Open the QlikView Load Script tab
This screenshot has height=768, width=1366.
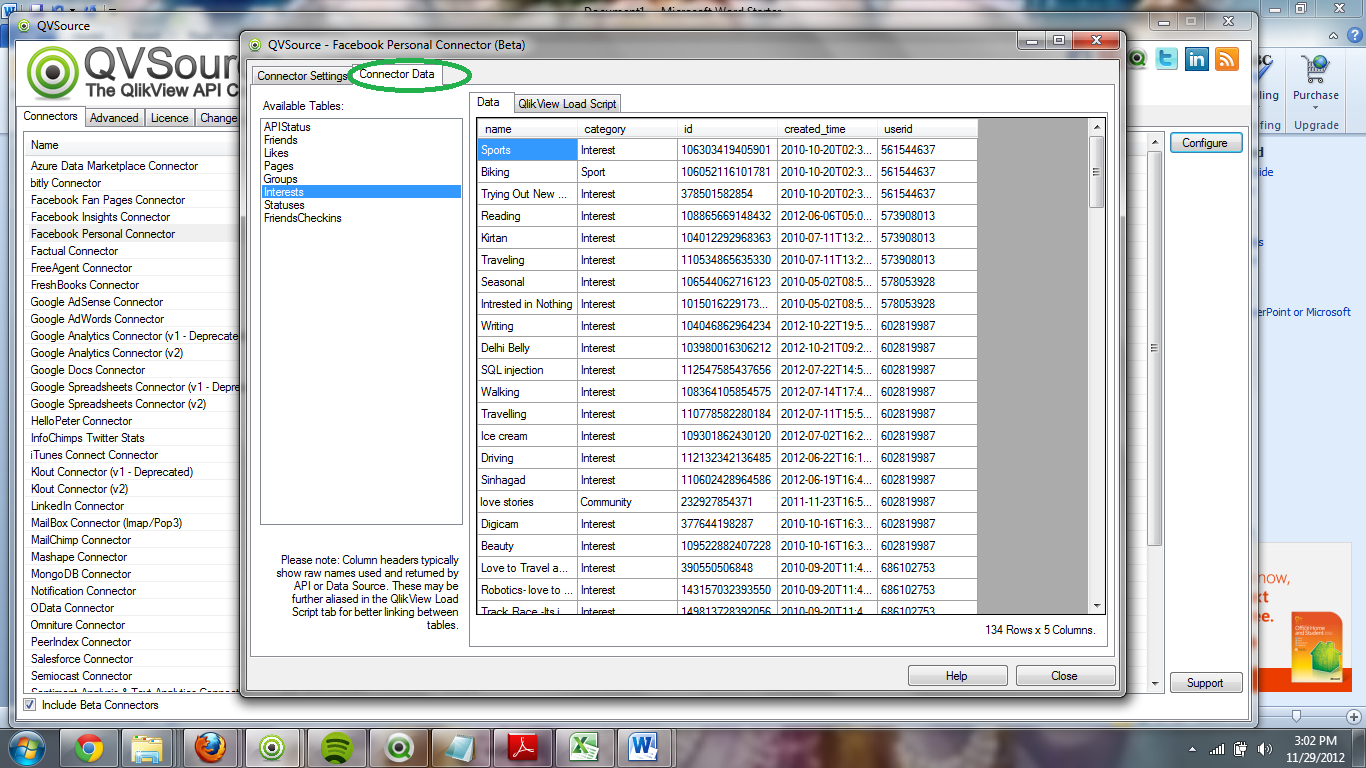click(x=567, y=104)
